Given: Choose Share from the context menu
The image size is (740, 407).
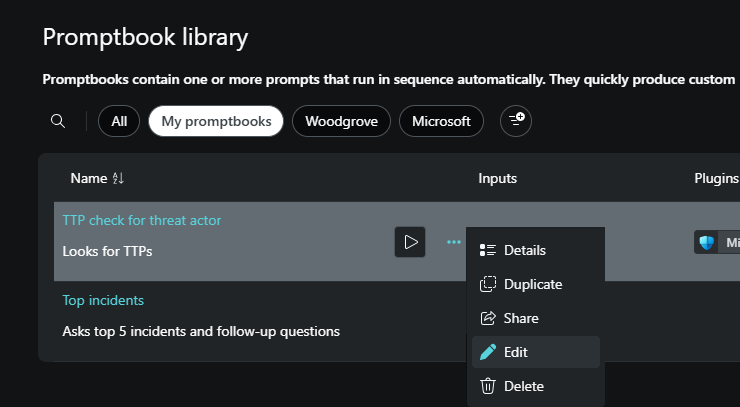Looking at the screenshot, I should pyautogui.click(x=536, y=318).
